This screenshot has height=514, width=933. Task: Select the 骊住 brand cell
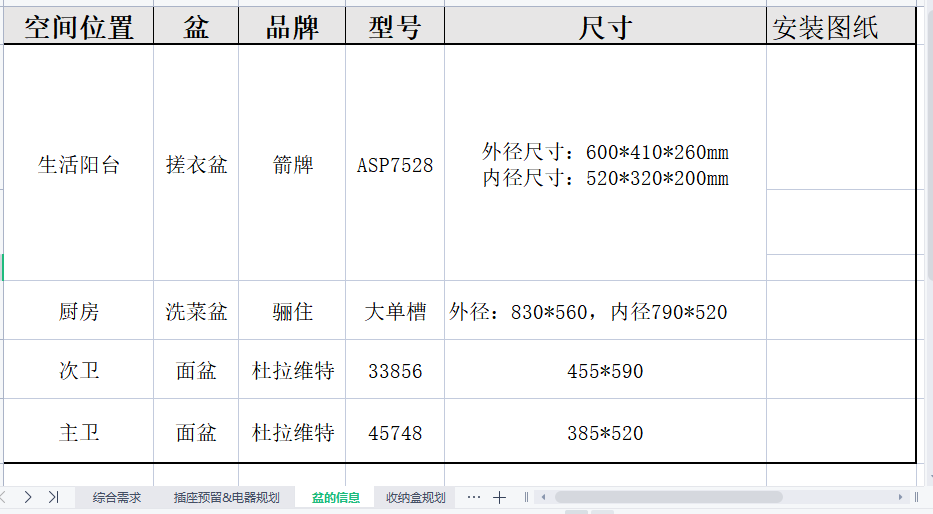tap(292, 312)
